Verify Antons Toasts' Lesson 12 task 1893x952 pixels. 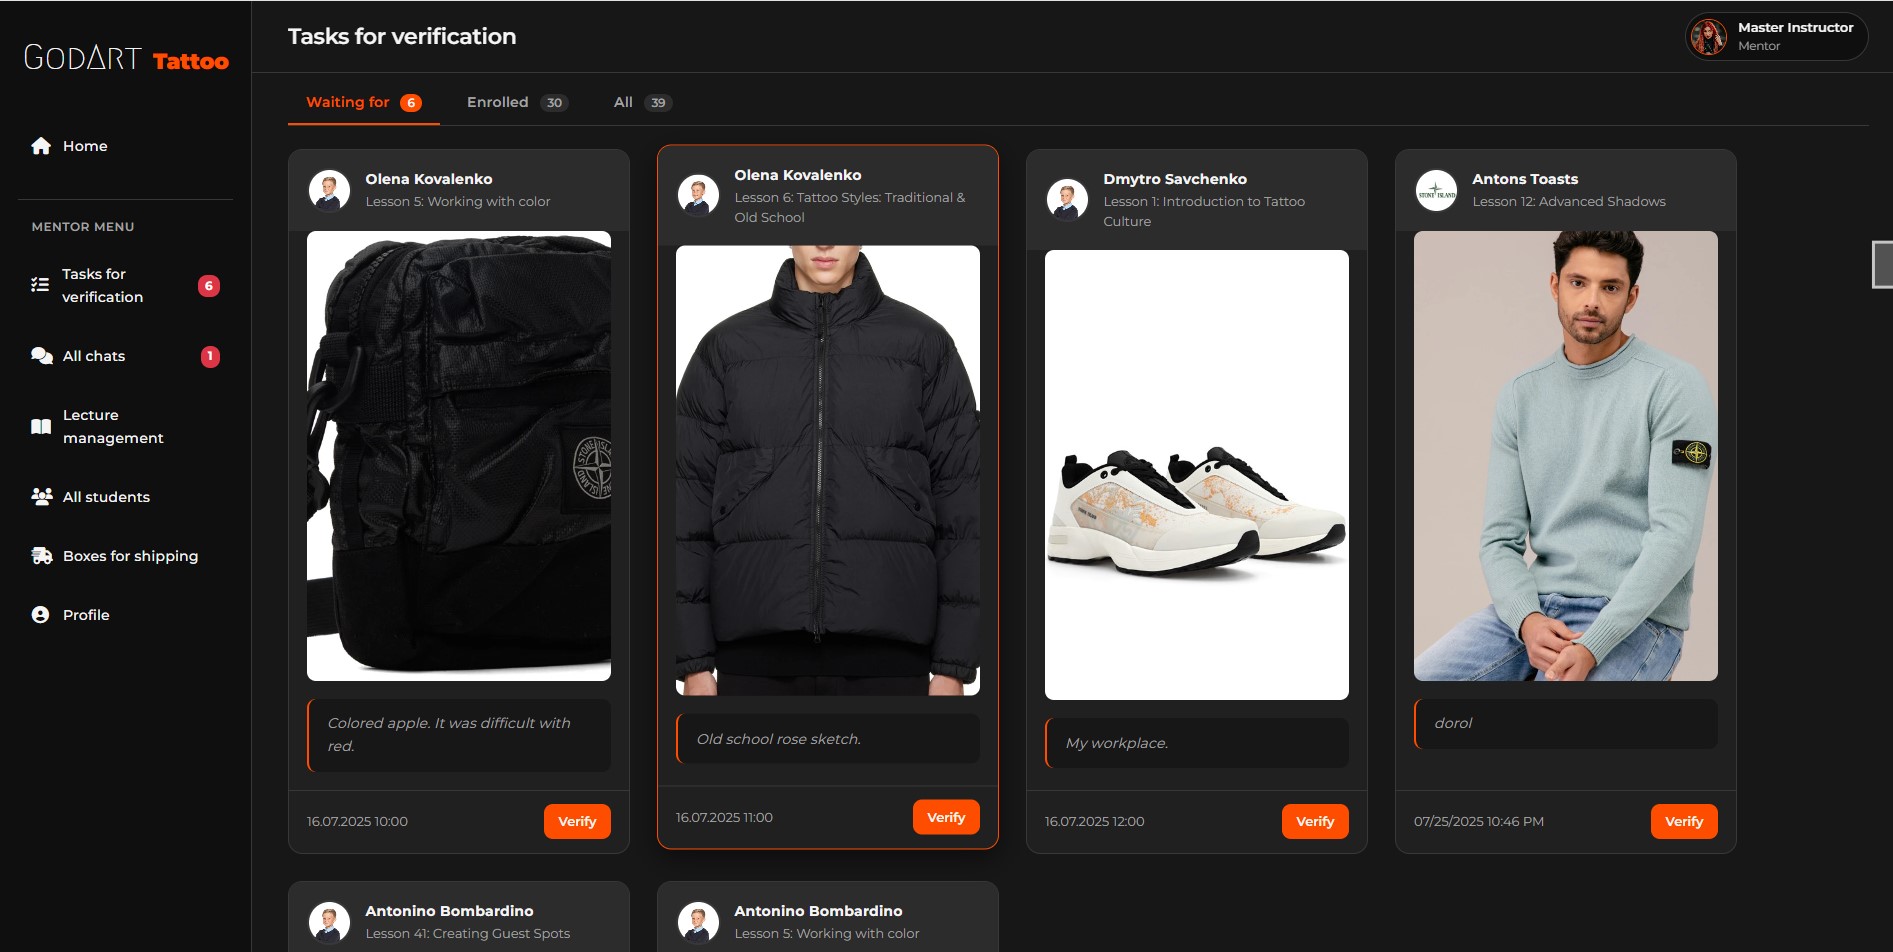1684,821
